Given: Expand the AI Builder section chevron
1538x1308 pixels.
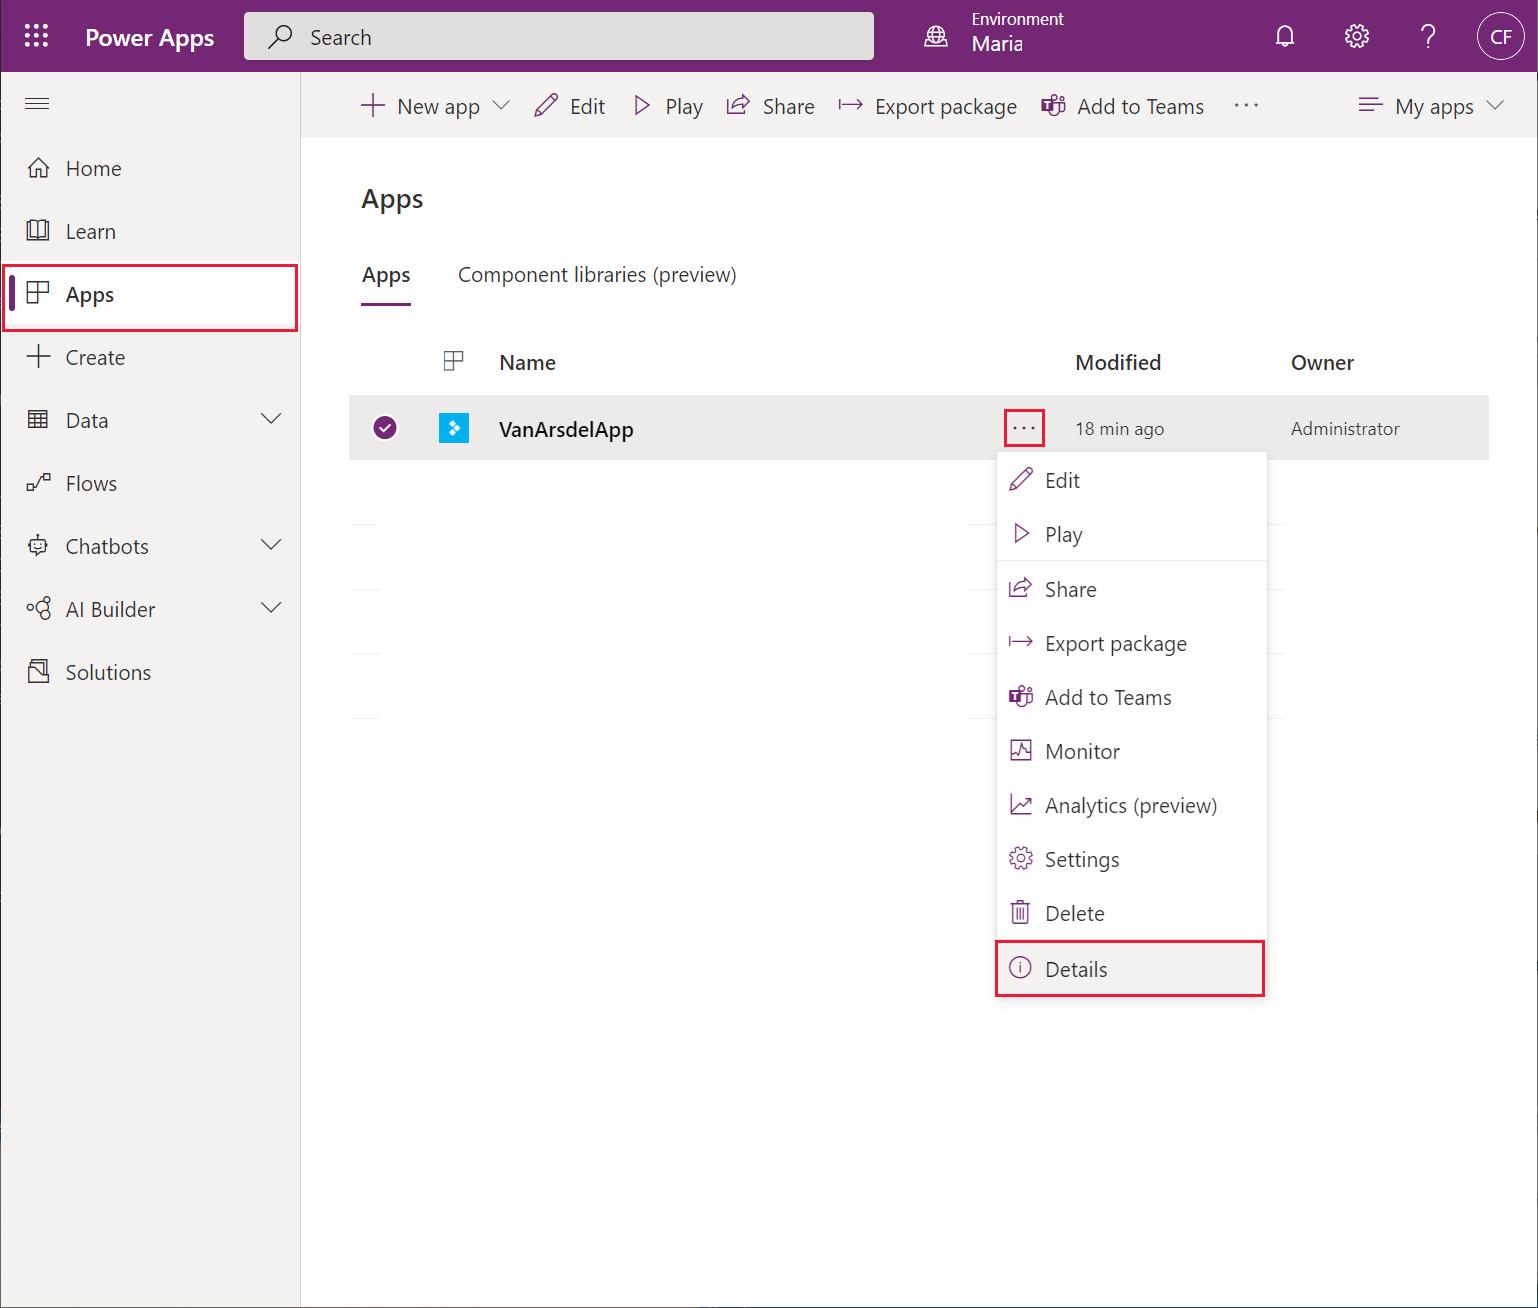Looking at the screenshot, I should coord(271,608).
